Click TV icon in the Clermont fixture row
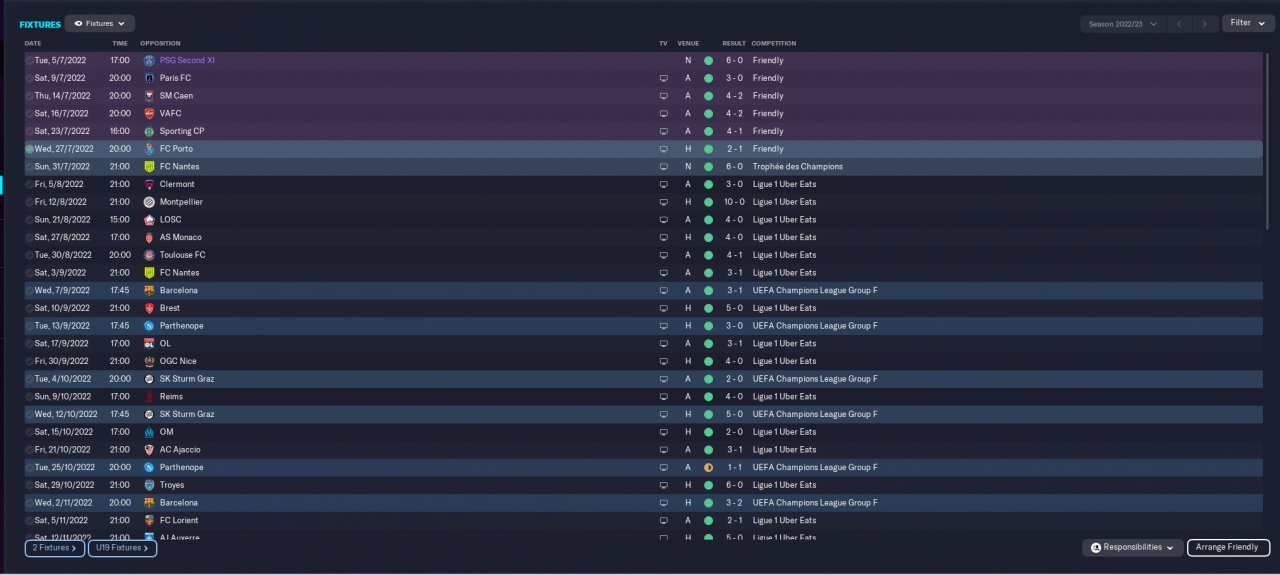 663,184
